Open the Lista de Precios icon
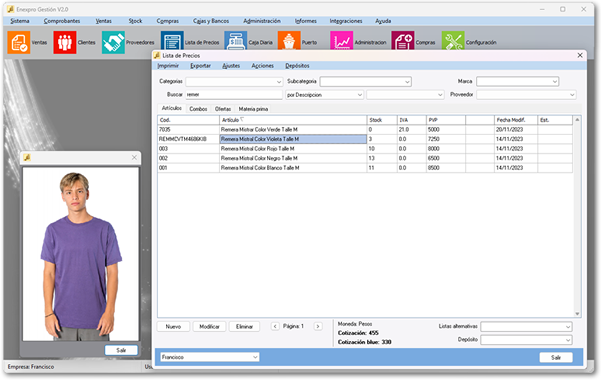The image size is (601, 380). coord(172,41)
